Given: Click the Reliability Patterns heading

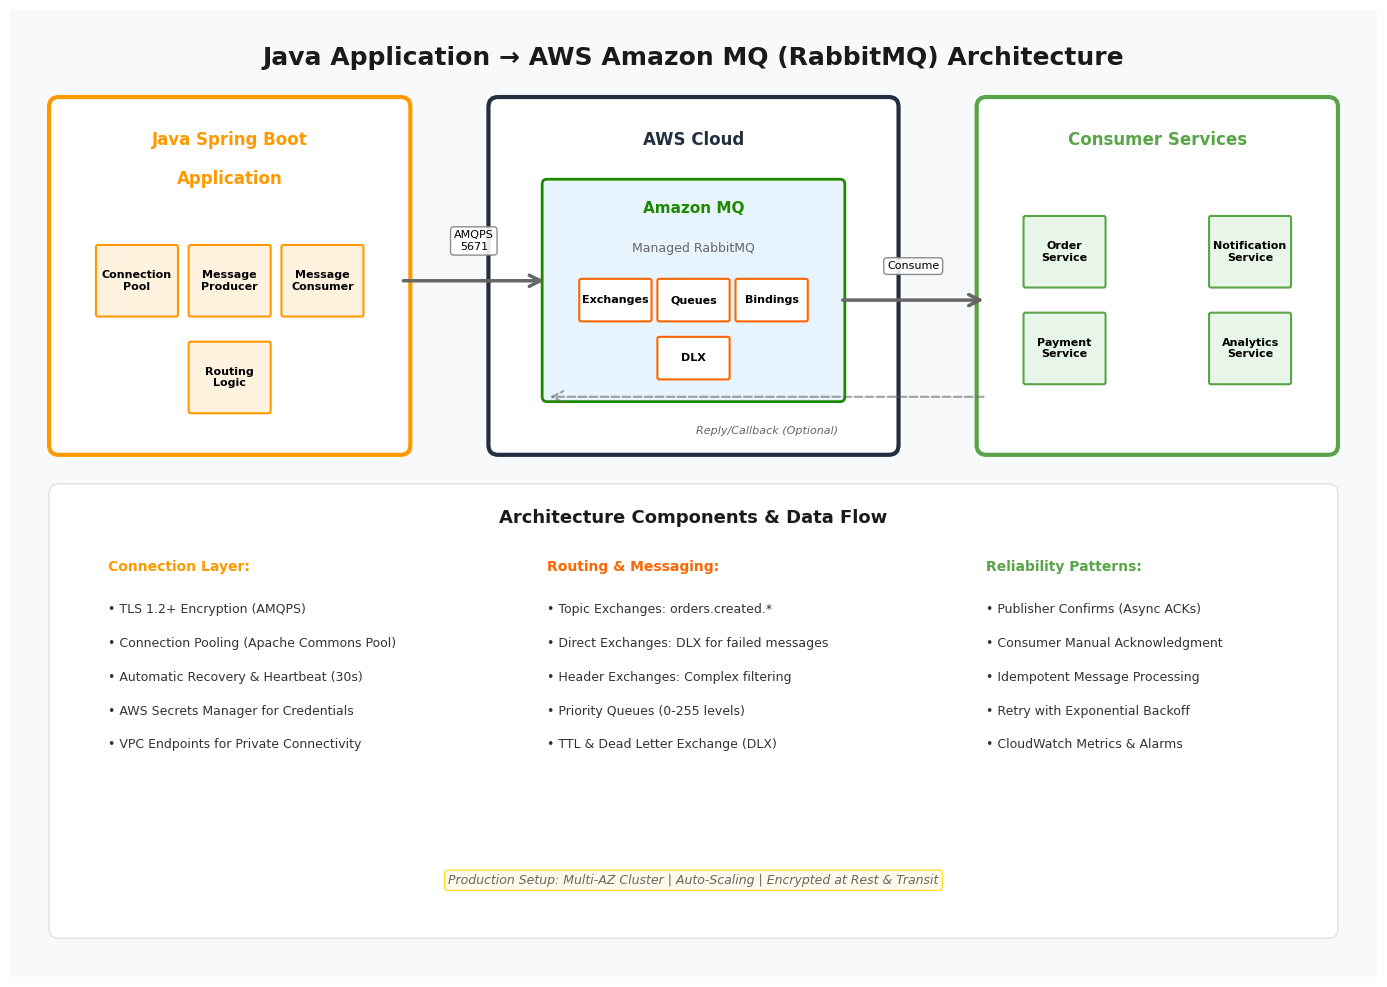Looking at the screenshot, I should coord(1064,567).
